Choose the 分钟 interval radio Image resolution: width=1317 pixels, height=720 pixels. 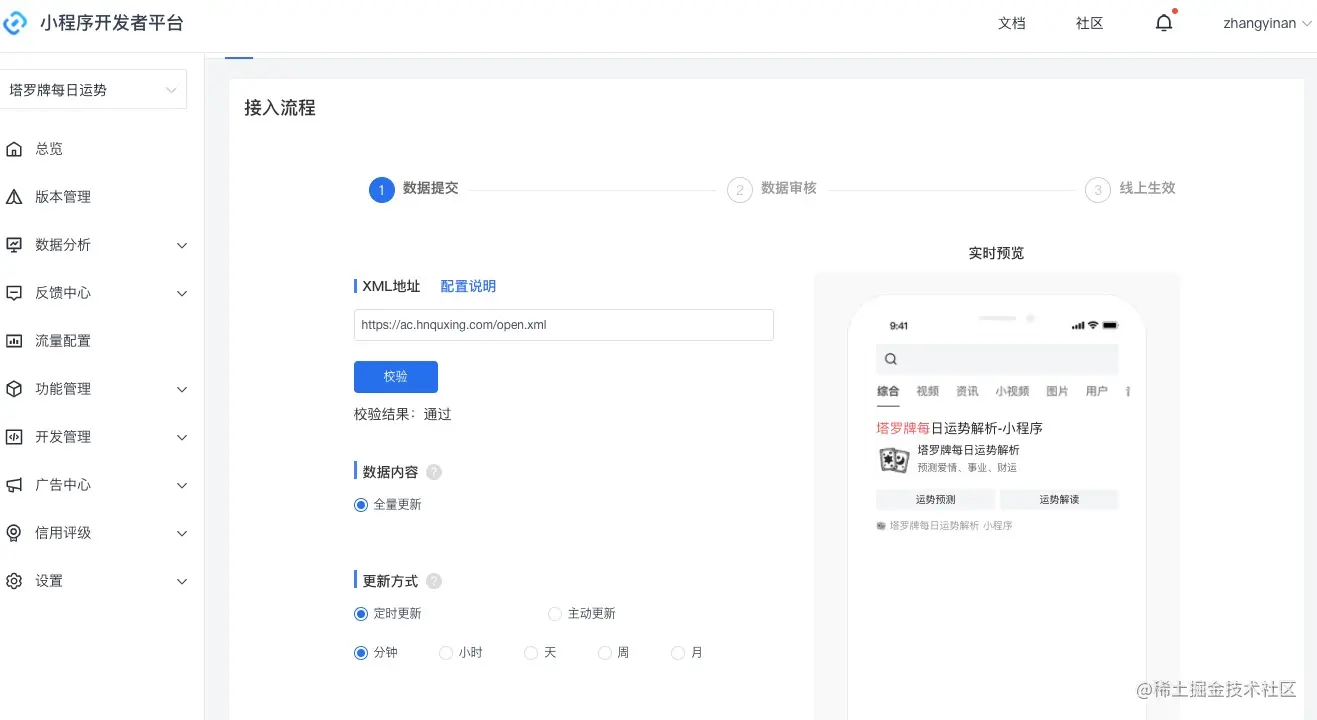pyautogui.click(x=361, y=653)
